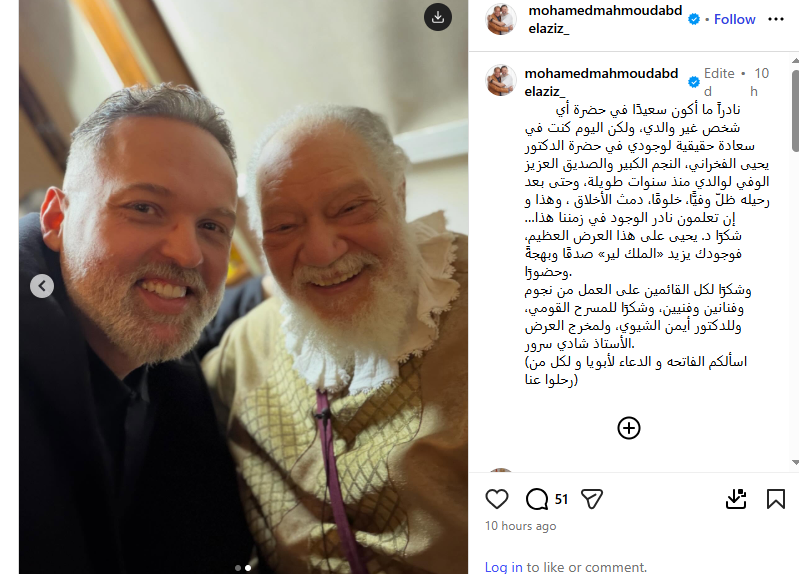Viewport: 799px width, 574px height.
Task: Share post with paper plane icon
Action: click(x=592, y=499)
